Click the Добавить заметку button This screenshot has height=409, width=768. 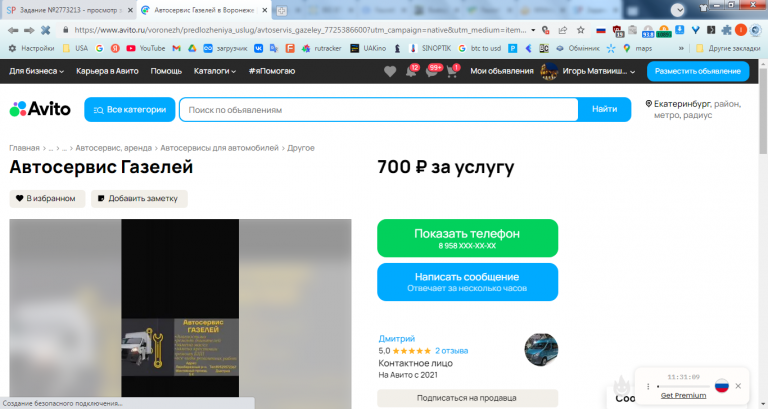139,198
